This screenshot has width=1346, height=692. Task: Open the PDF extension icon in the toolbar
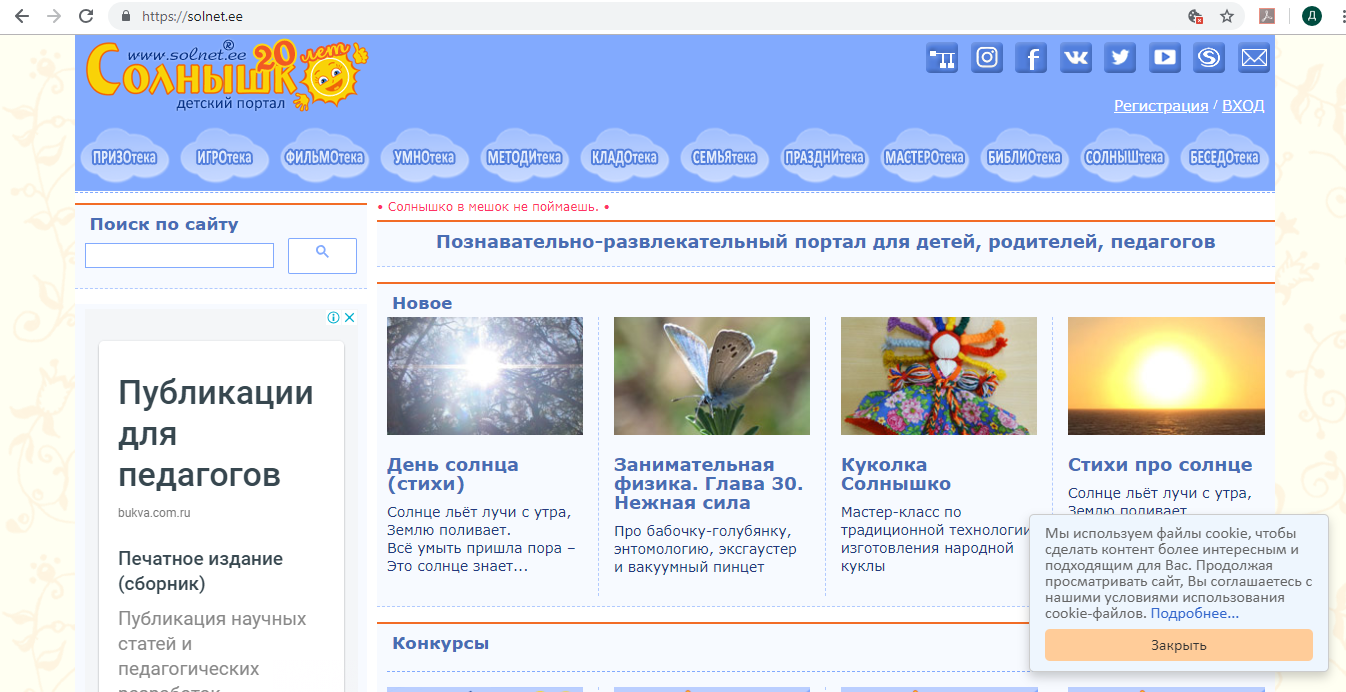click(x=1266, y=16)
